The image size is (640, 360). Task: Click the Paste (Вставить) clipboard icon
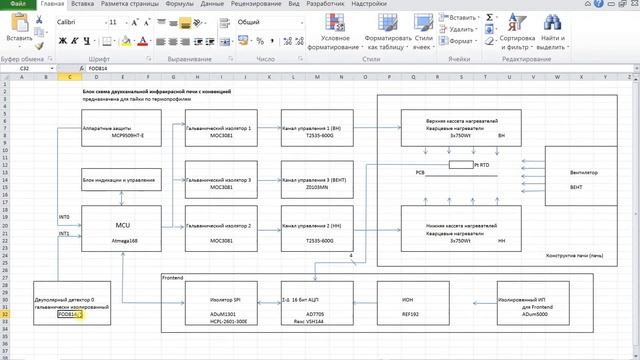click(x=19, y=22)
